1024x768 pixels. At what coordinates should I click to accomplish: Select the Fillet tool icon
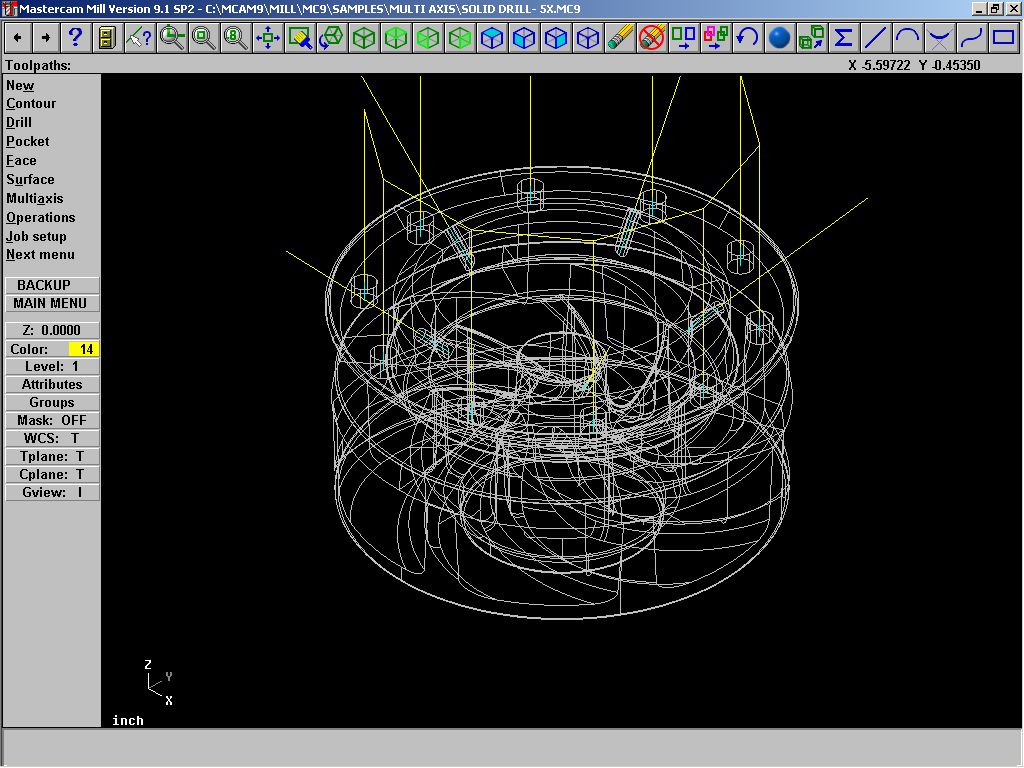[940, 37]
